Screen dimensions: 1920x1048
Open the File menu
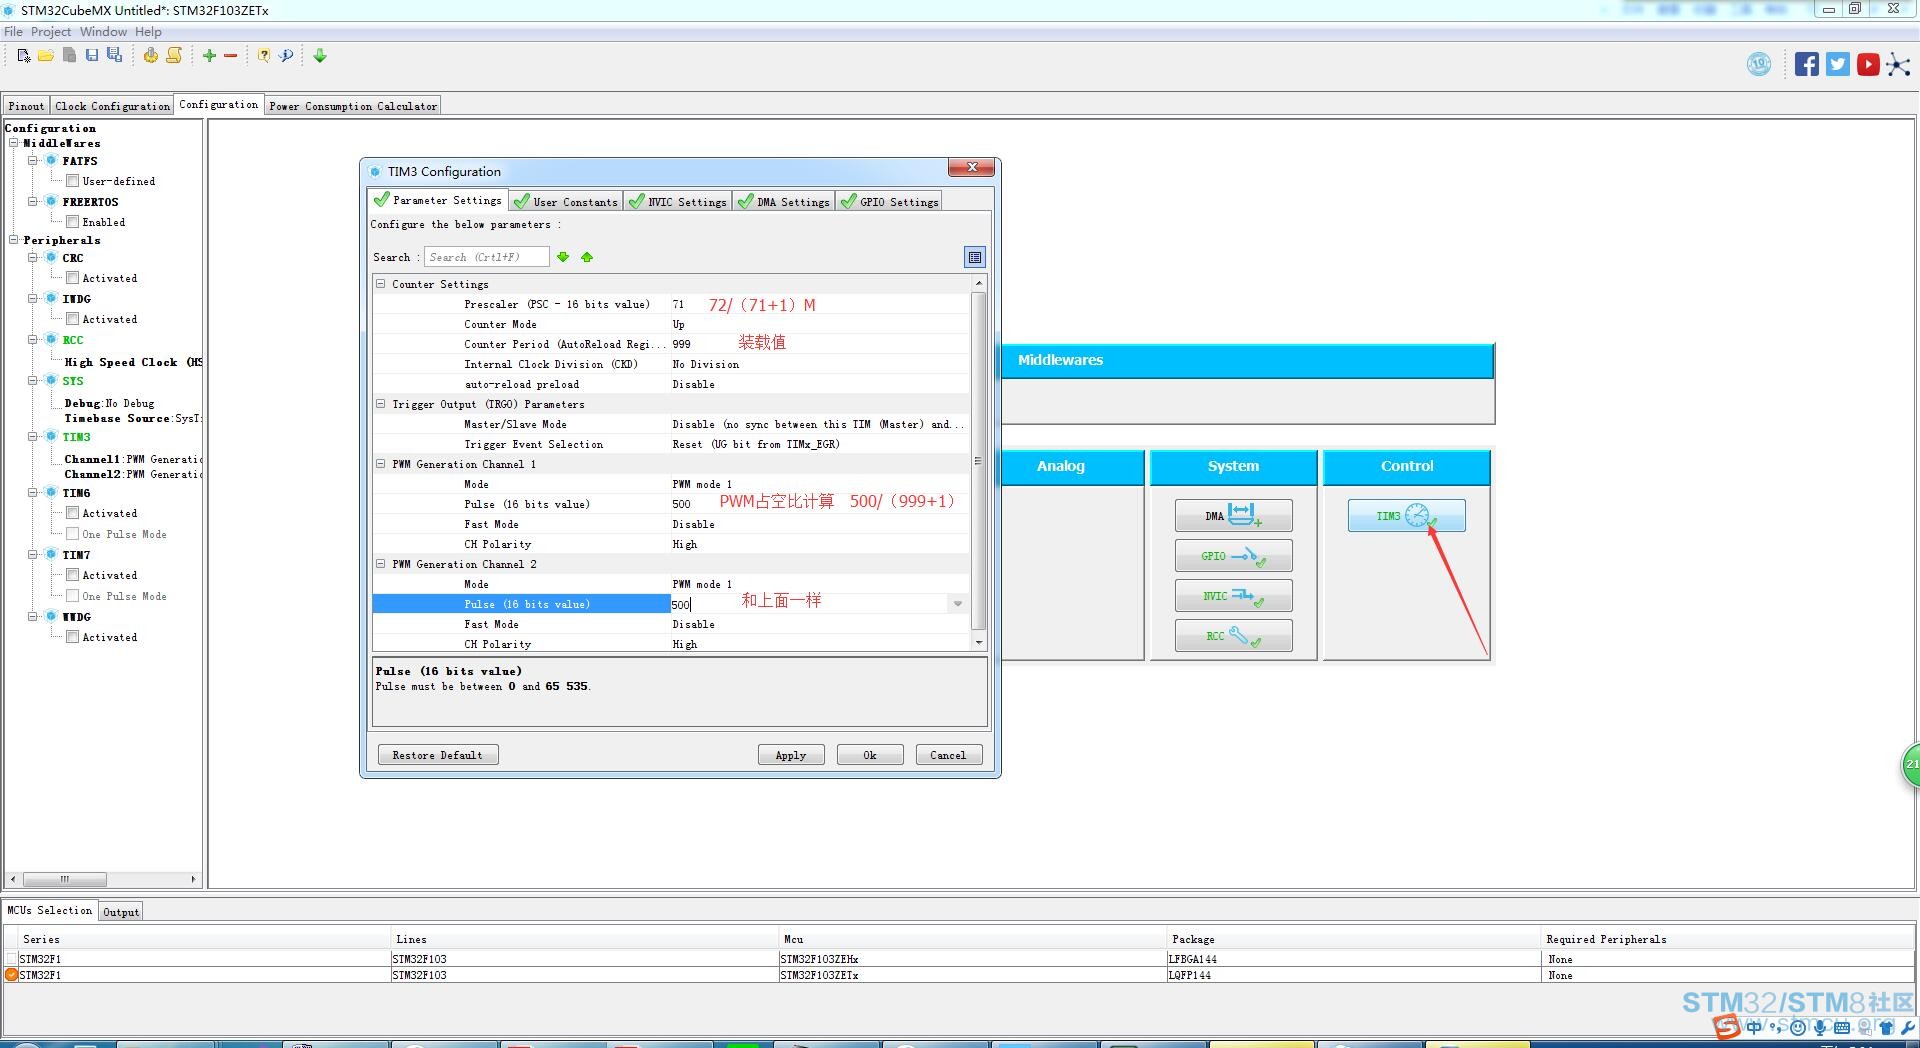click(x=13, y=32)
